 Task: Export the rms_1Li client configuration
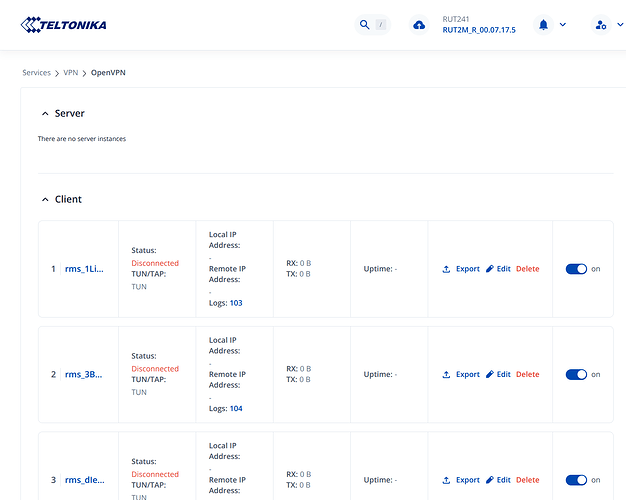tap(461, 269)
